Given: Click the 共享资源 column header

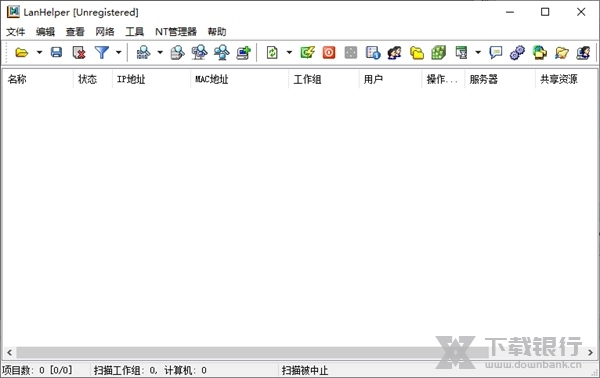Looking at the screenshot, I should point(566,79).
